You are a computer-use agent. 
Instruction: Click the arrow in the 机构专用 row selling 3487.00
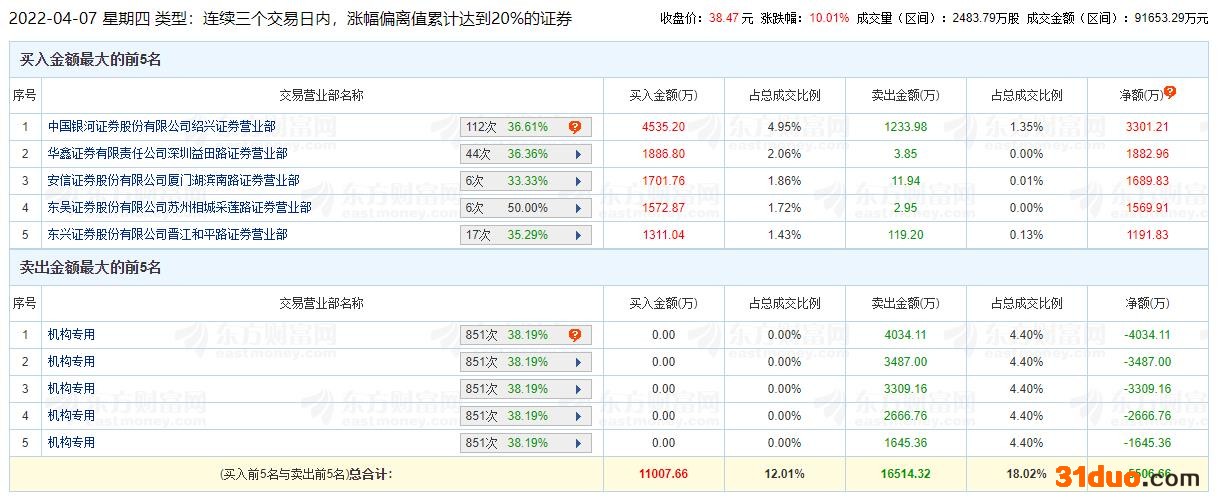click(578, 362)
